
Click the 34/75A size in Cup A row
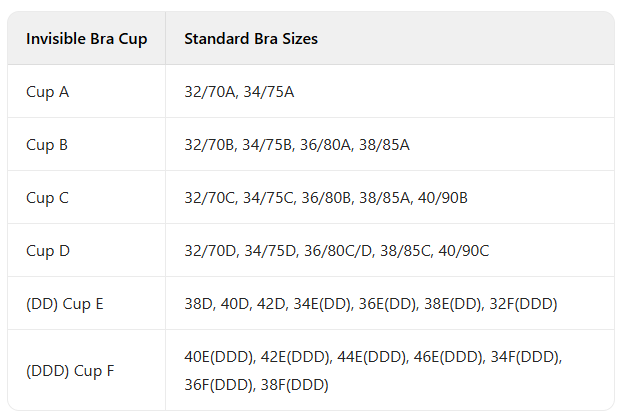269,92
